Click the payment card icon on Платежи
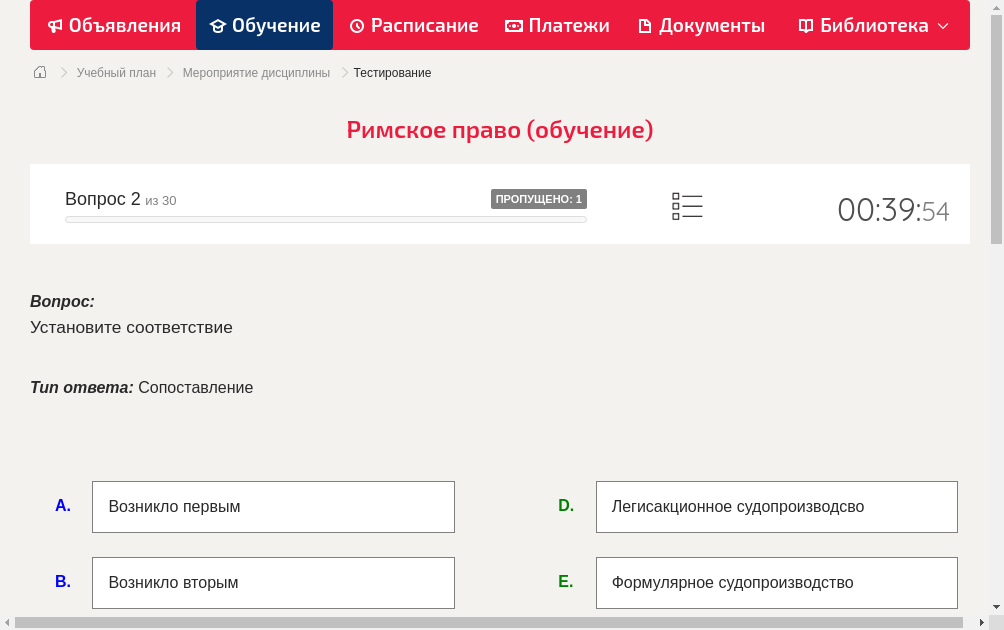This screenshot has width=1004, height=630. coord(514,25)
